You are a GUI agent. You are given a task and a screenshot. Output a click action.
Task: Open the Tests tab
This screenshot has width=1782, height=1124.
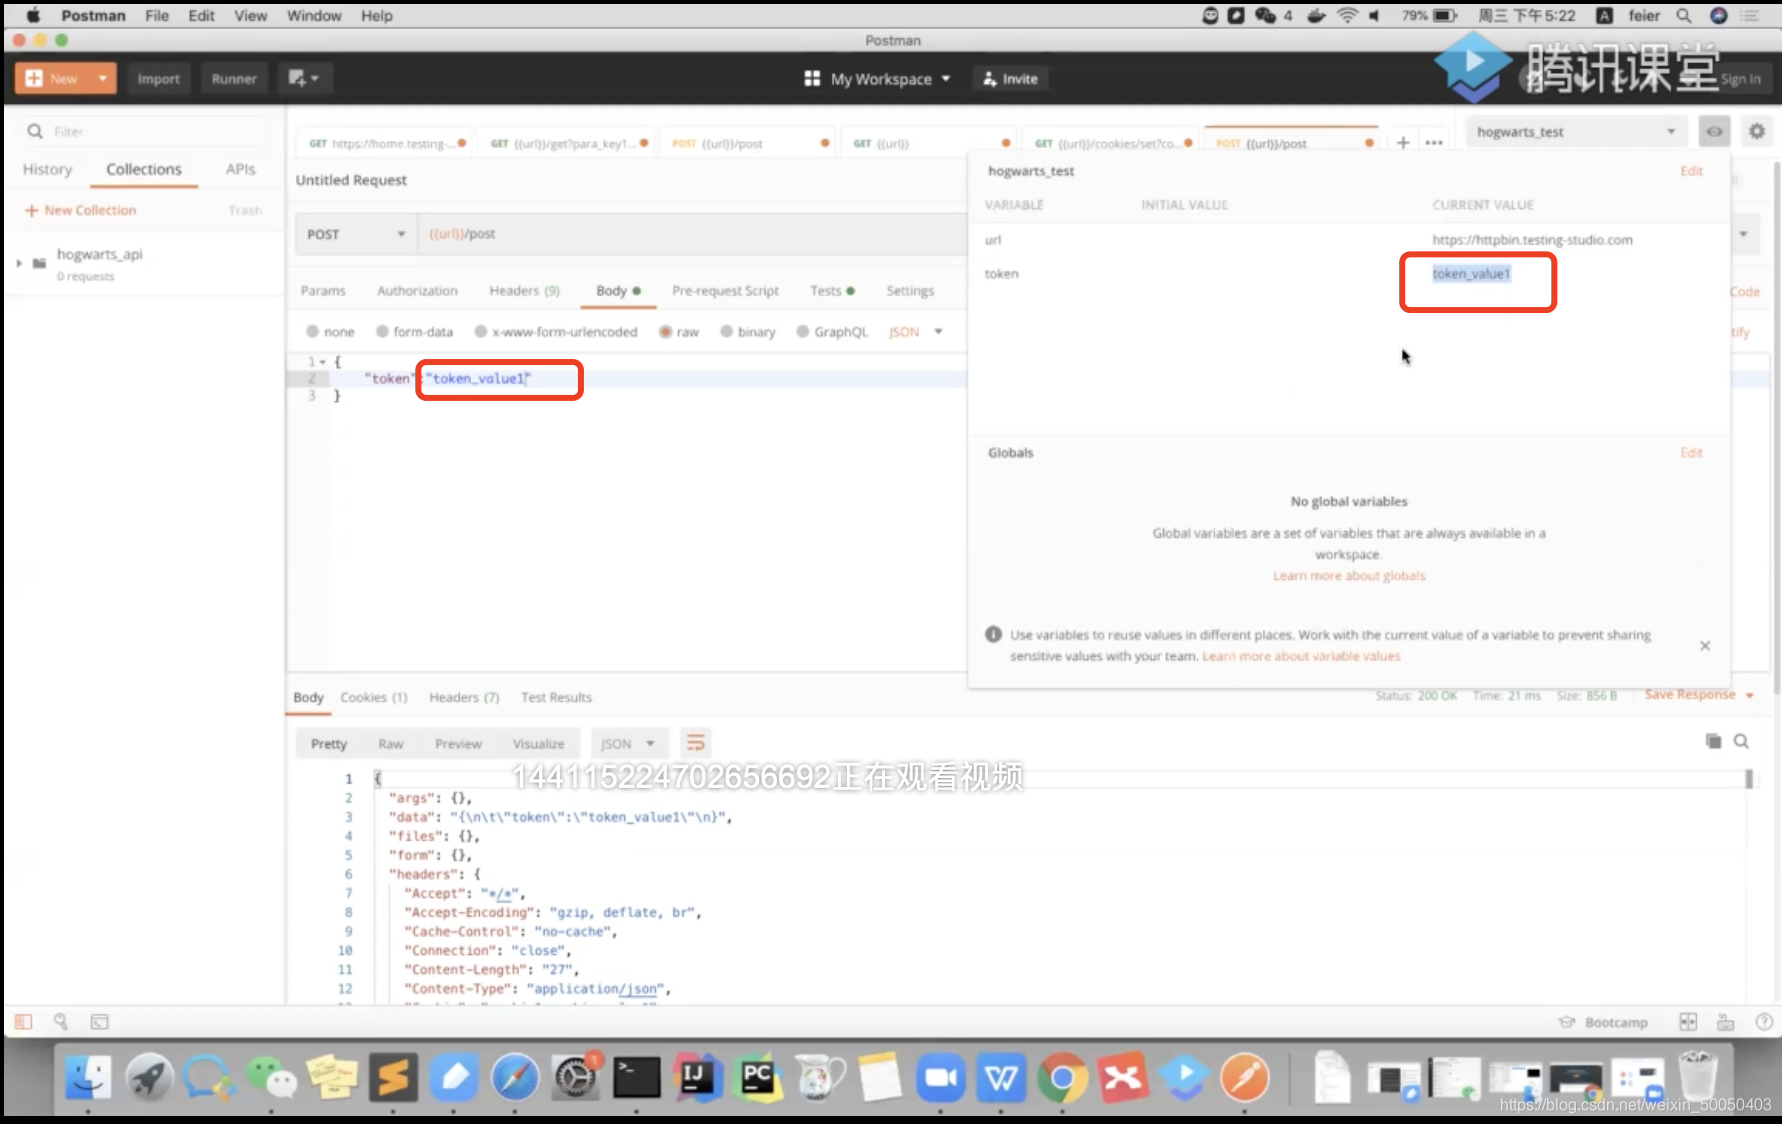(x=832, y=291)
